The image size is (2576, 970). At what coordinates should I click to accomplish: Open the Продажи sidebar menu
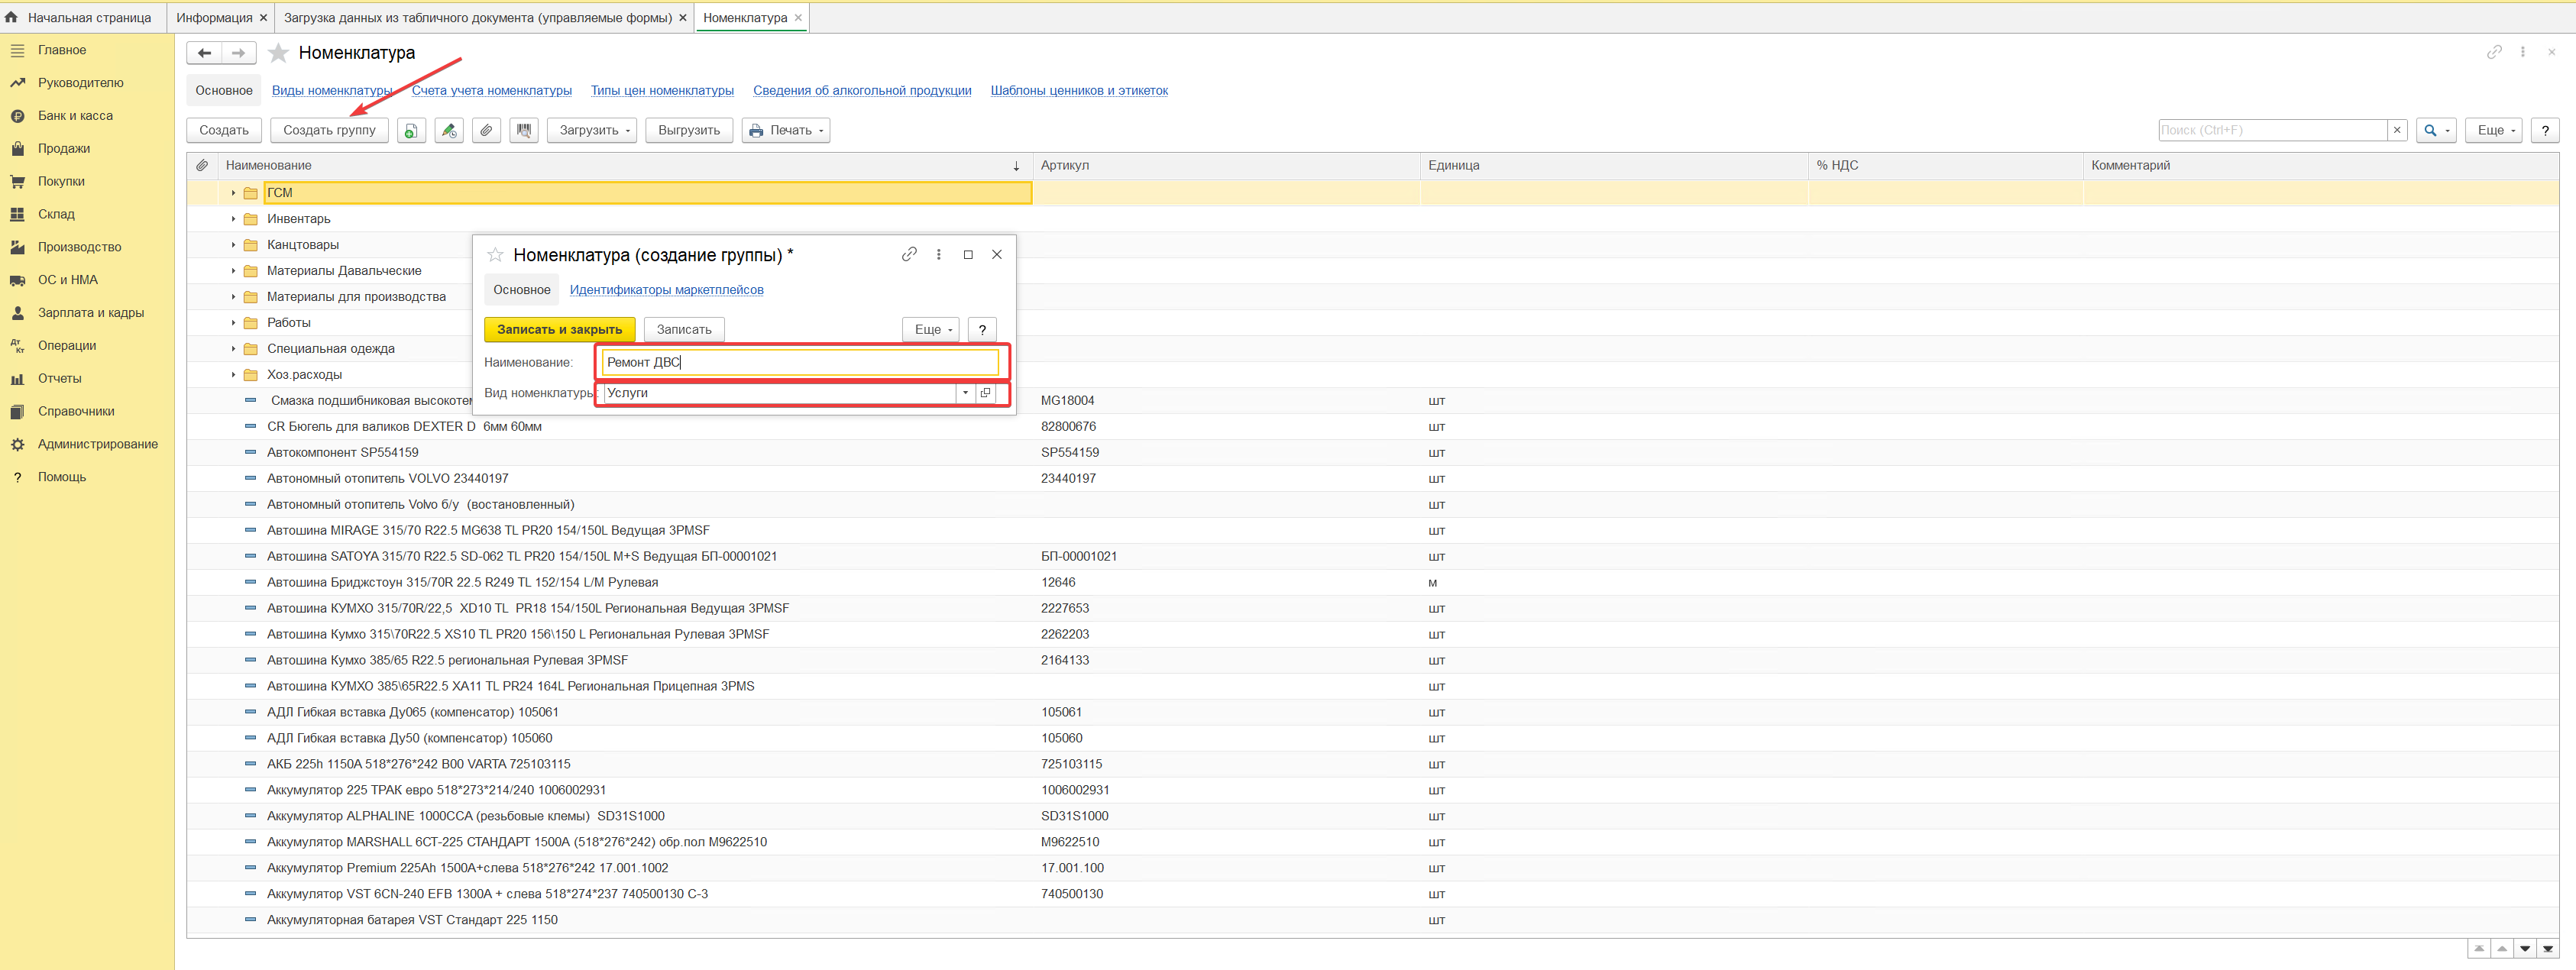point(64,149)
